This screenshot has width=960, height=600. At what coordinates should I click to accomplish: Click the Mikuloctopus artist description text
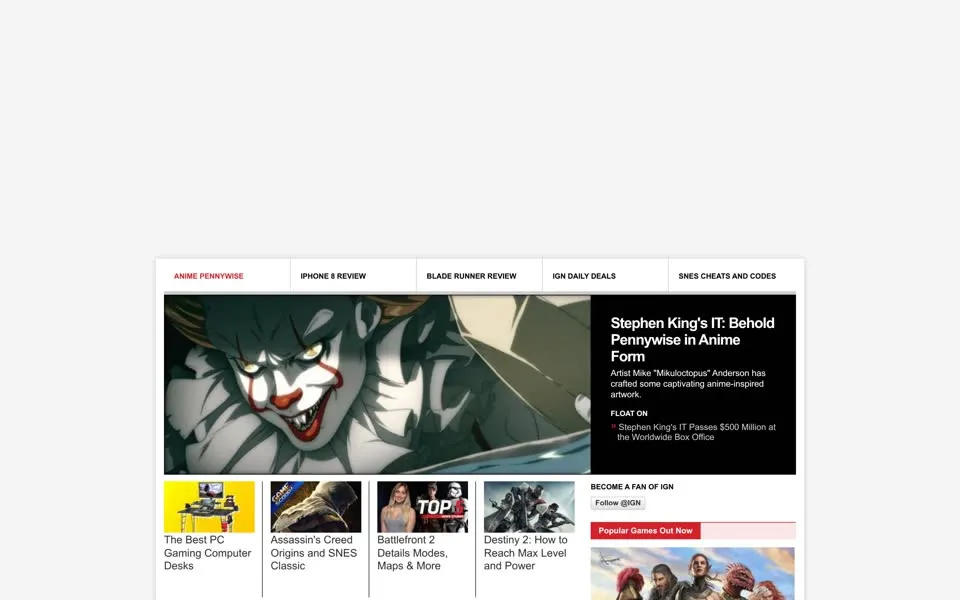(688, 384)
